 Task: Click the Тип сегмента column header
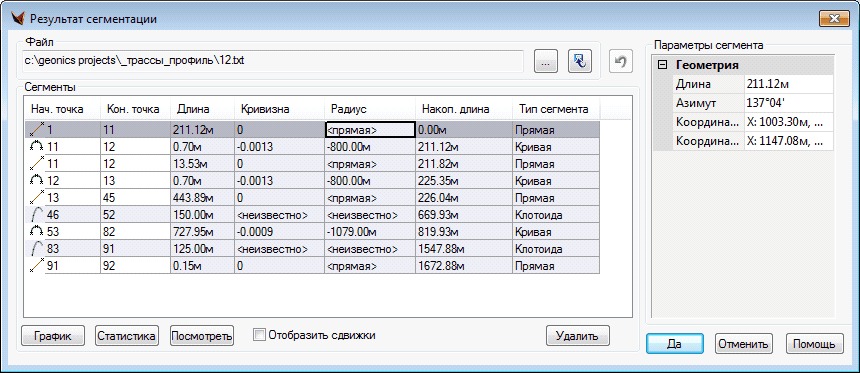point(556,109)
